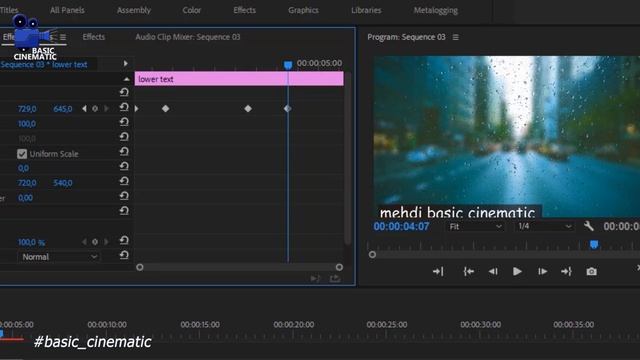Add/remove keyframe button in 100,0 % row
This screenshot has height=360, width=640.
point(95,242)
